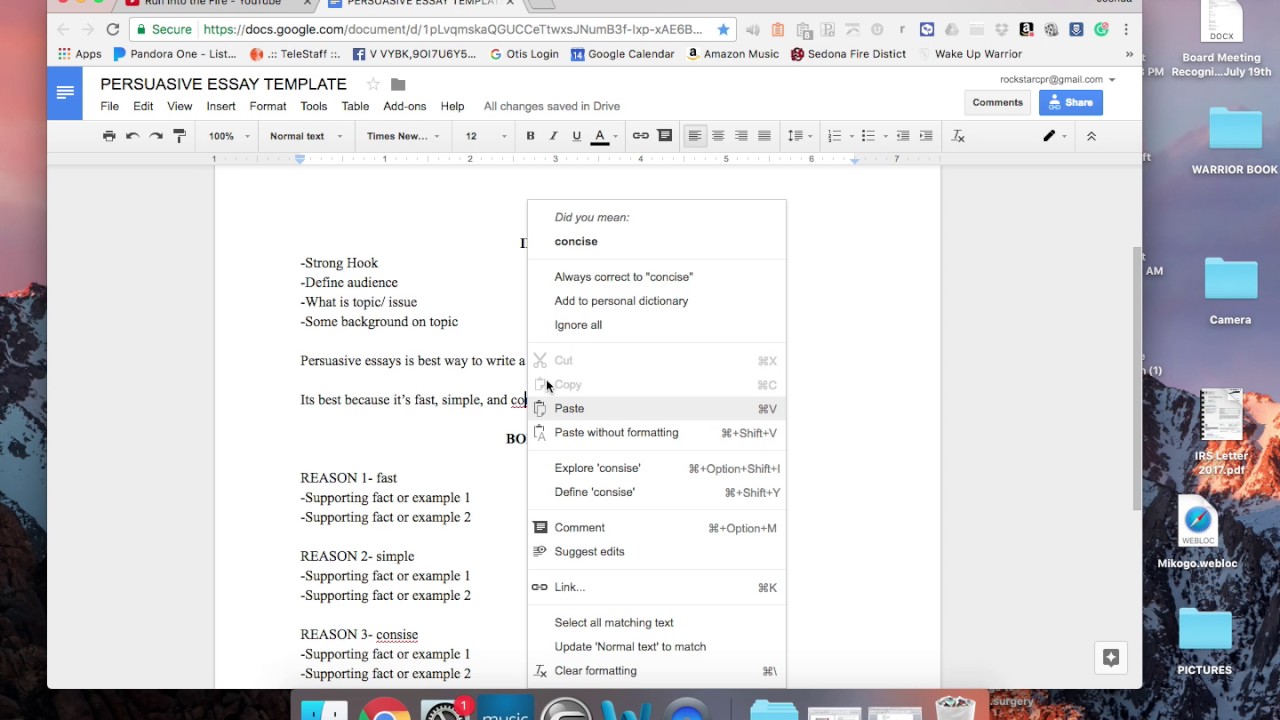Align text right

[741, 136]
